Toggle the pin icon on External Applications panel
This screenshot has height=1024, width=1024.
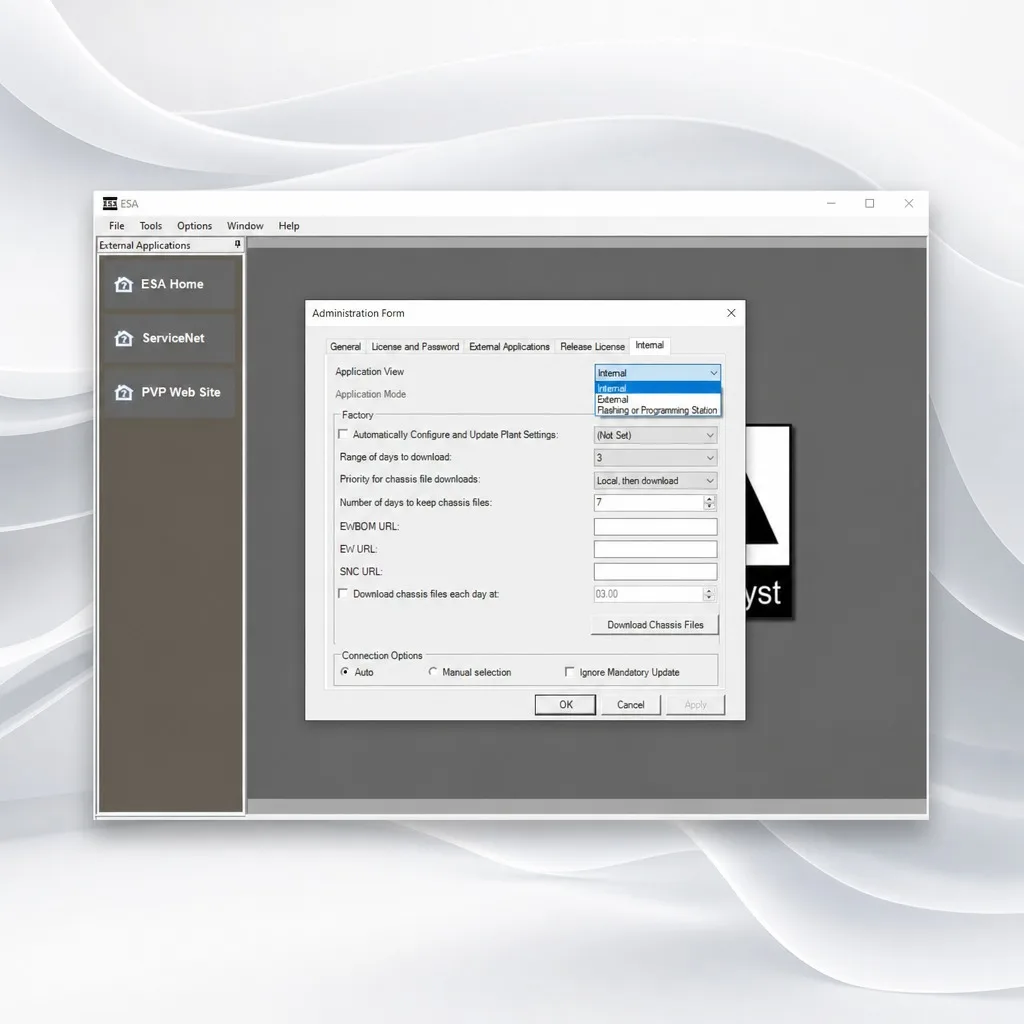(238, 244)
